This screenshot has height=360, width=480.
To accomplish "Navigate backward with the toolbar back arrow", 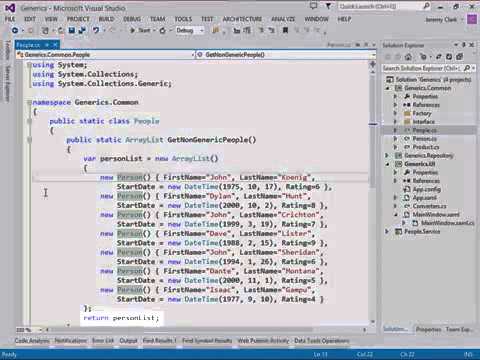I will click(15, 30).
